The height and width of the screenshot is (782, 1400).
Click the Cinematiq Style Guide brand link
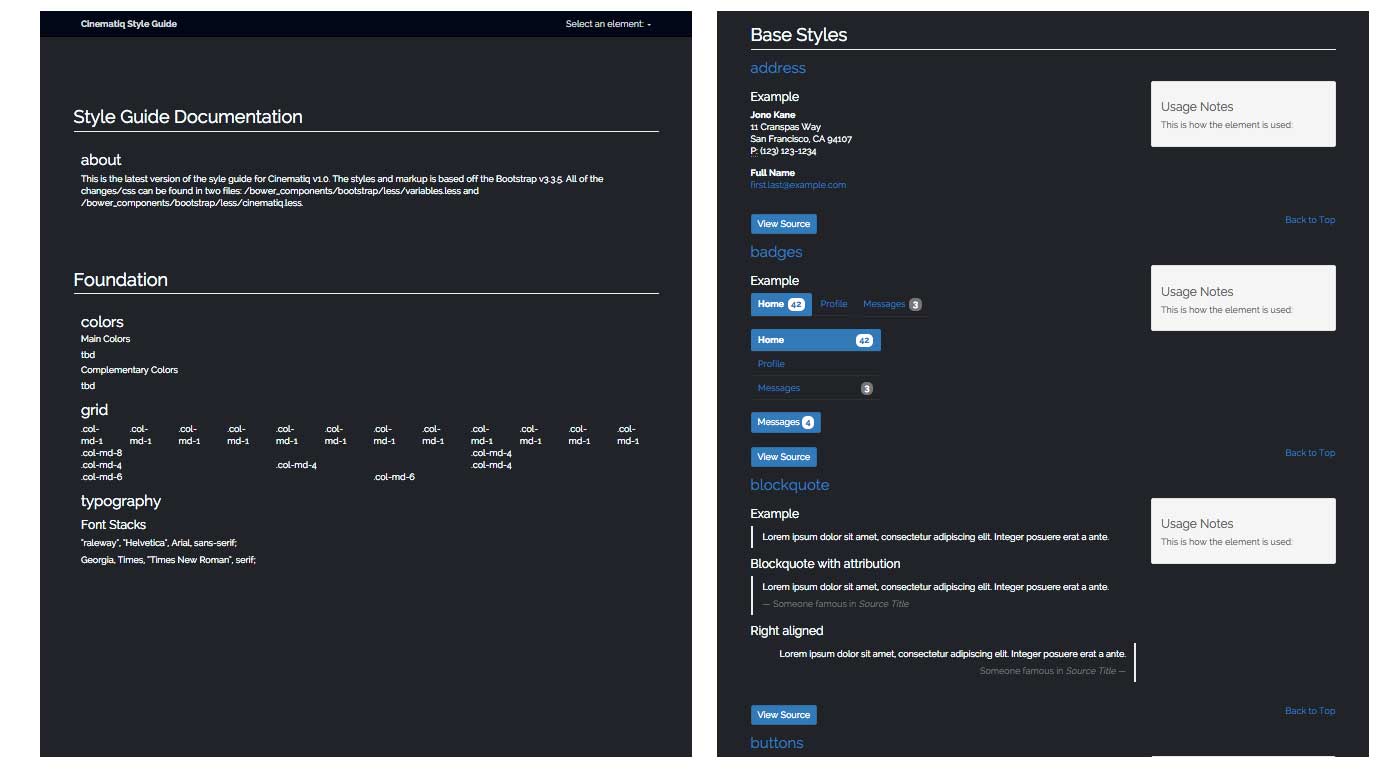tap(129, 24)
